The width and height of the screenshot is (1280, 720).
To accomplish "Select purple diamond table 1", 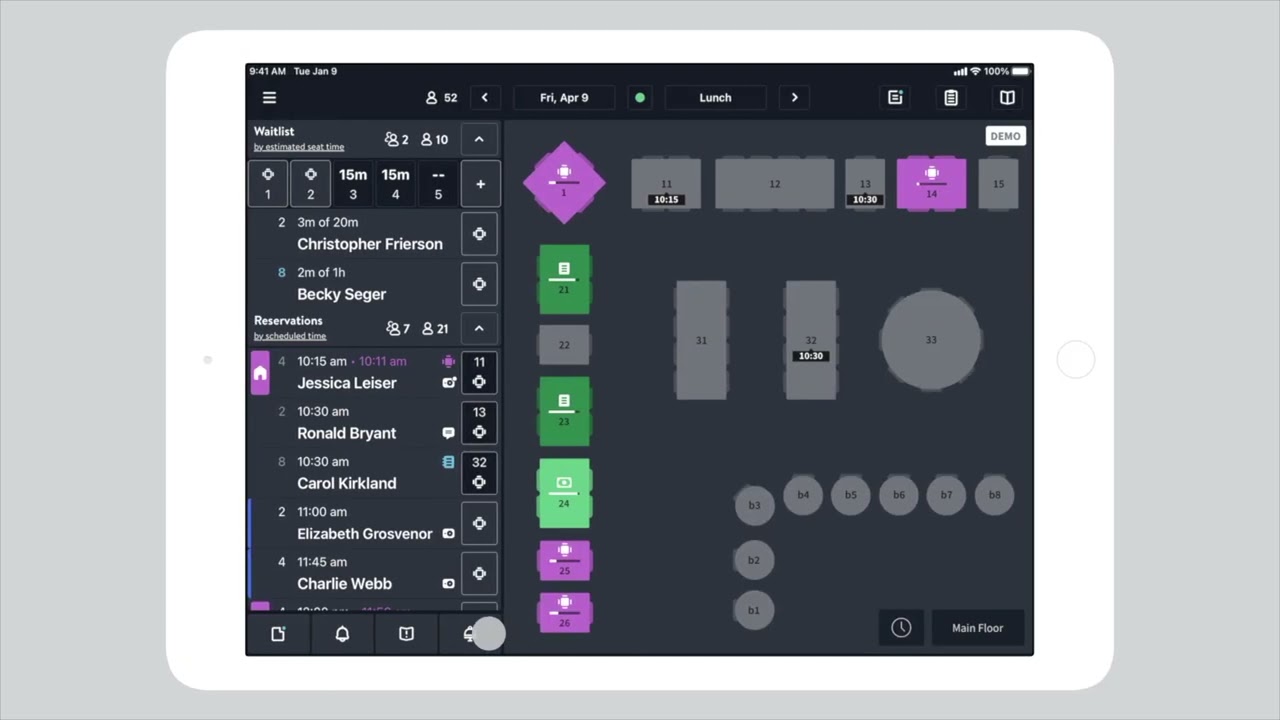I will click(x=564, y=182).
